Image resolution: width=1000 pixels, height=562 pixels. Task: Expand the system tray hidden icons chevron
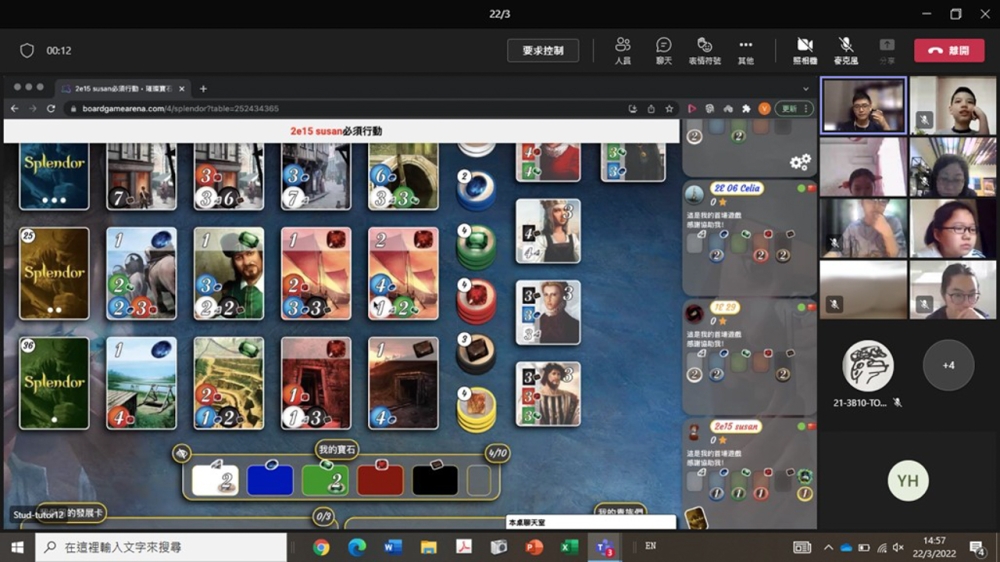tap(828, 547)
